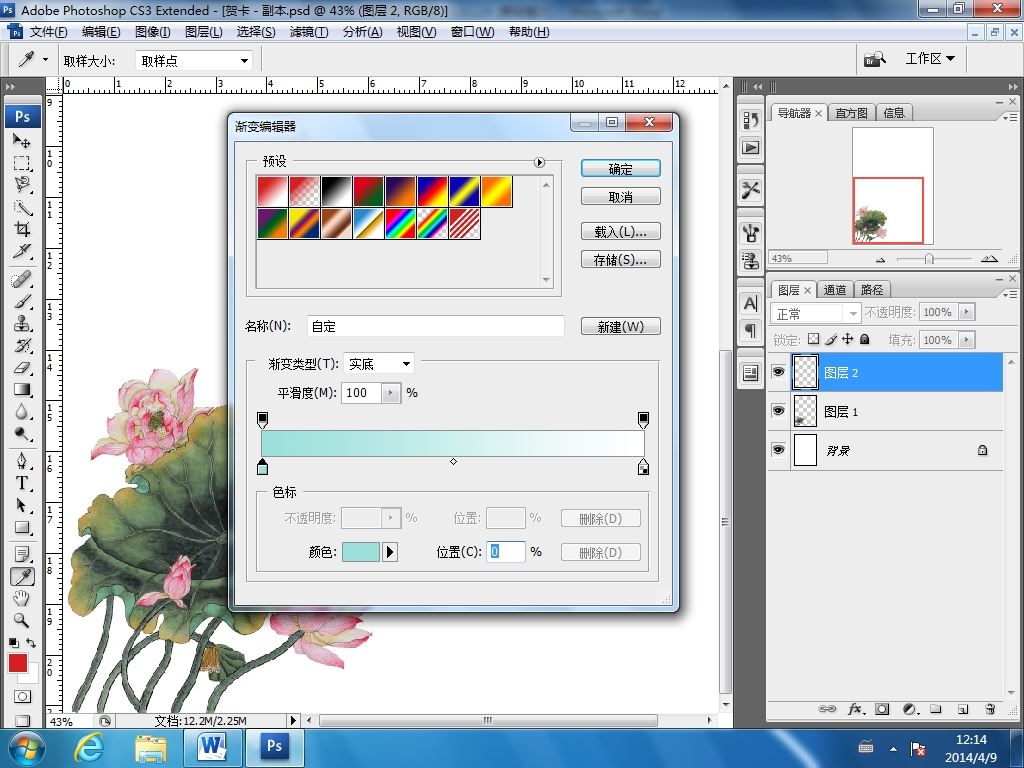Image resolution: width=1024 pixels, height=768 pixels.
Task: Select the Hand tool
Action: [22, 598]
